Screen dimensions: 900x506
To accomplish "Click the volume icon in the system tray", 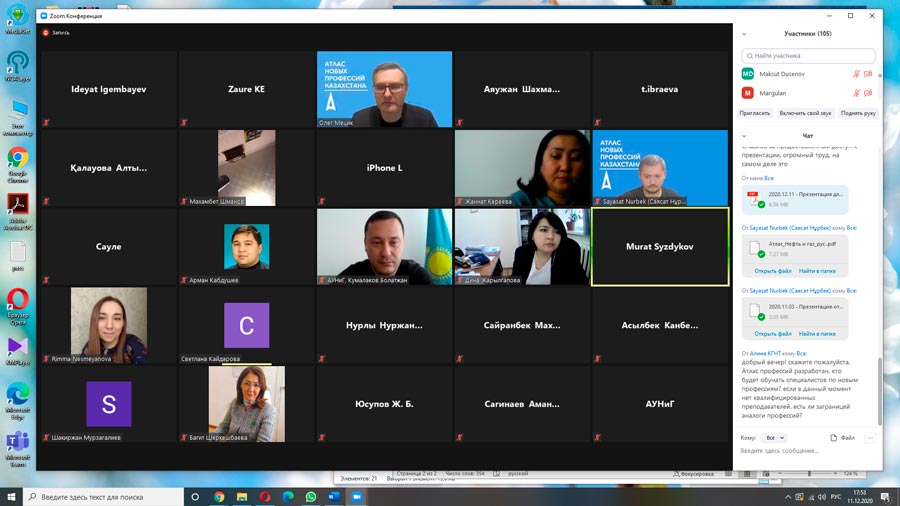I will [822, 497].
